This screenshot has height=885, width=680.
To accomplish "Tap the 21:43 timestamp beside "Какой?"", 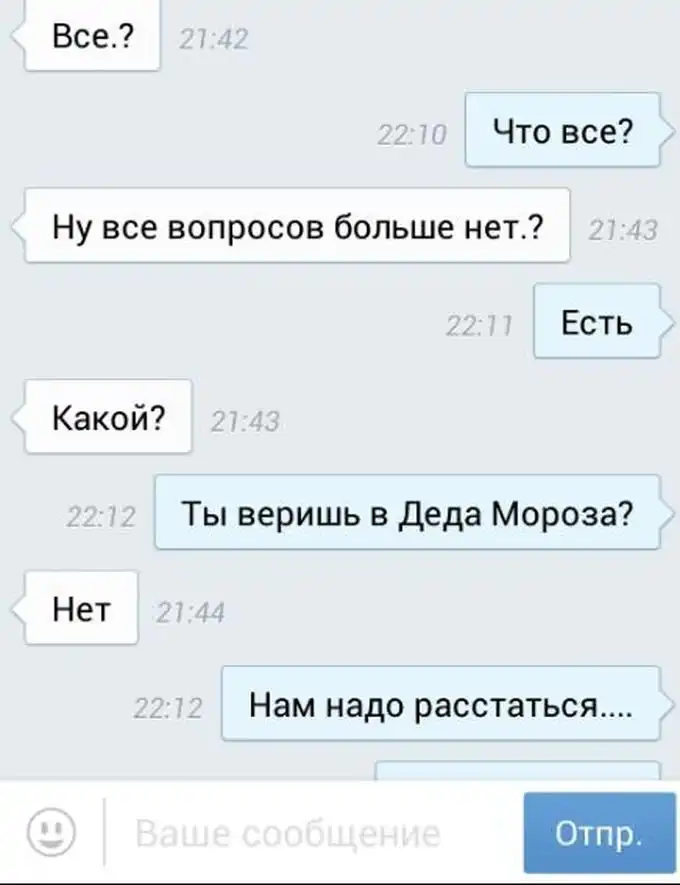I will [245, 421].
